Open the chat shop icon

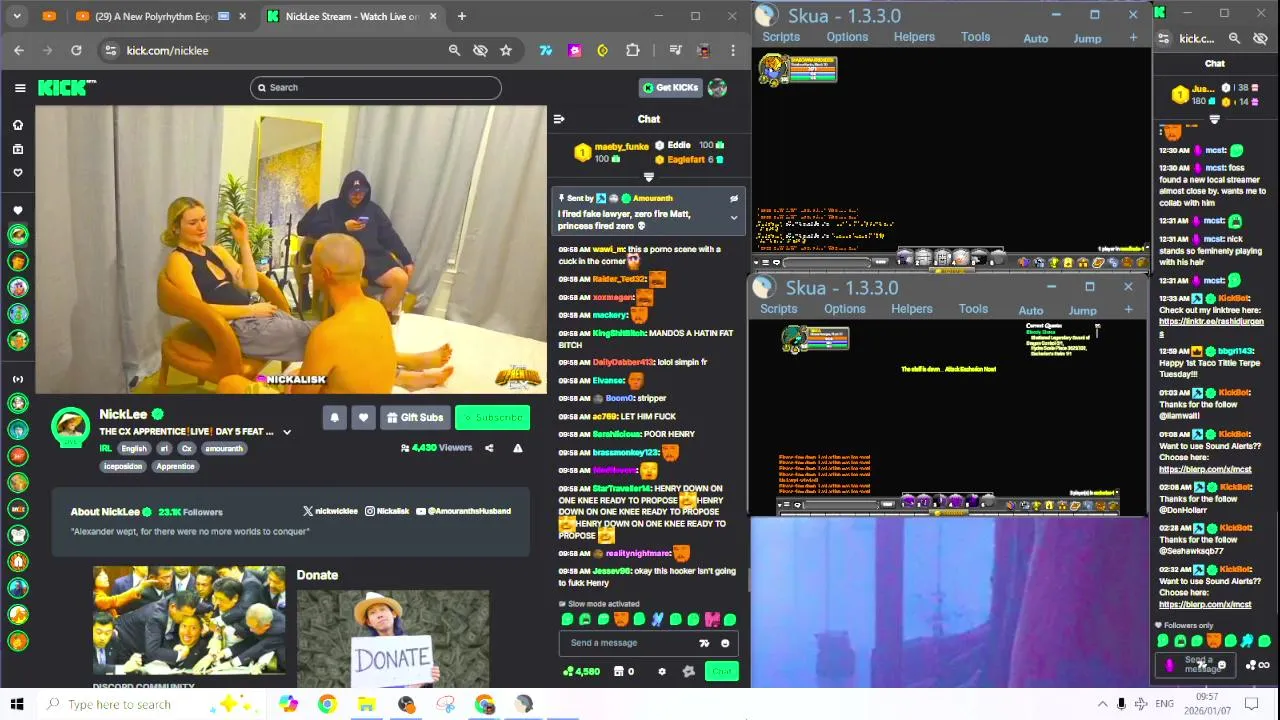pyautogui.click(x=618, y=671)
